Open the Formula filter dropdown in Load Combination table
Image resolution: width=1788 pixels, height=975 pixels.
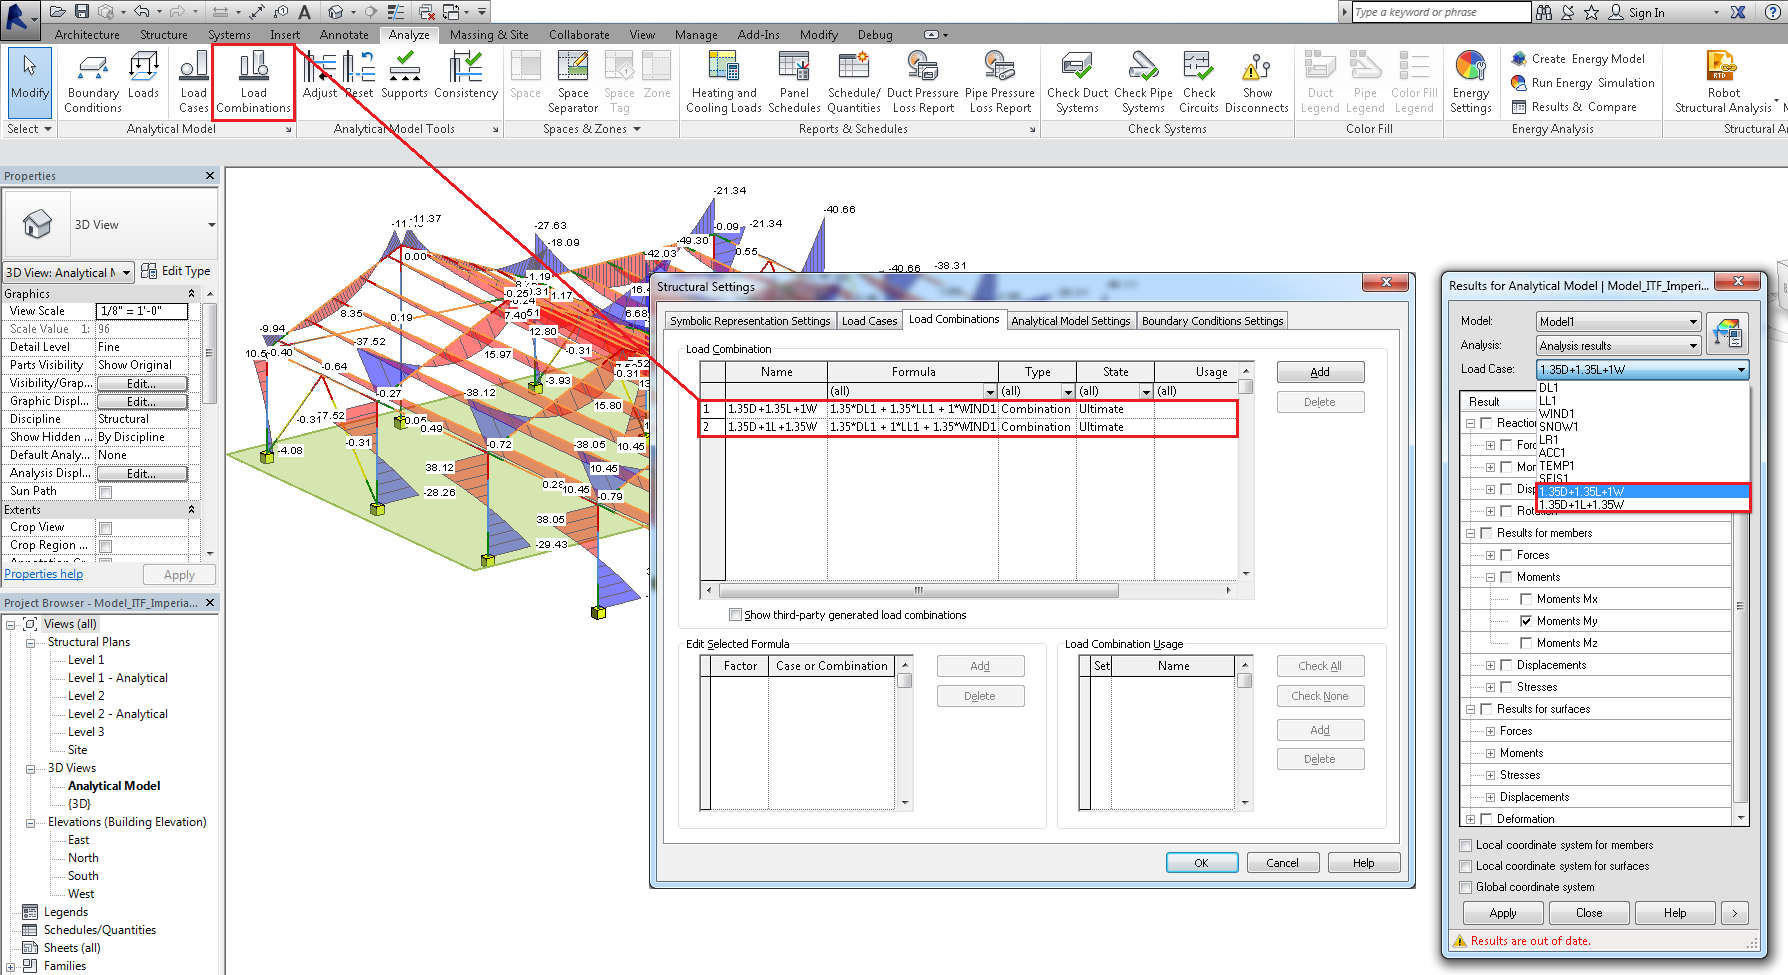(989, 390)
